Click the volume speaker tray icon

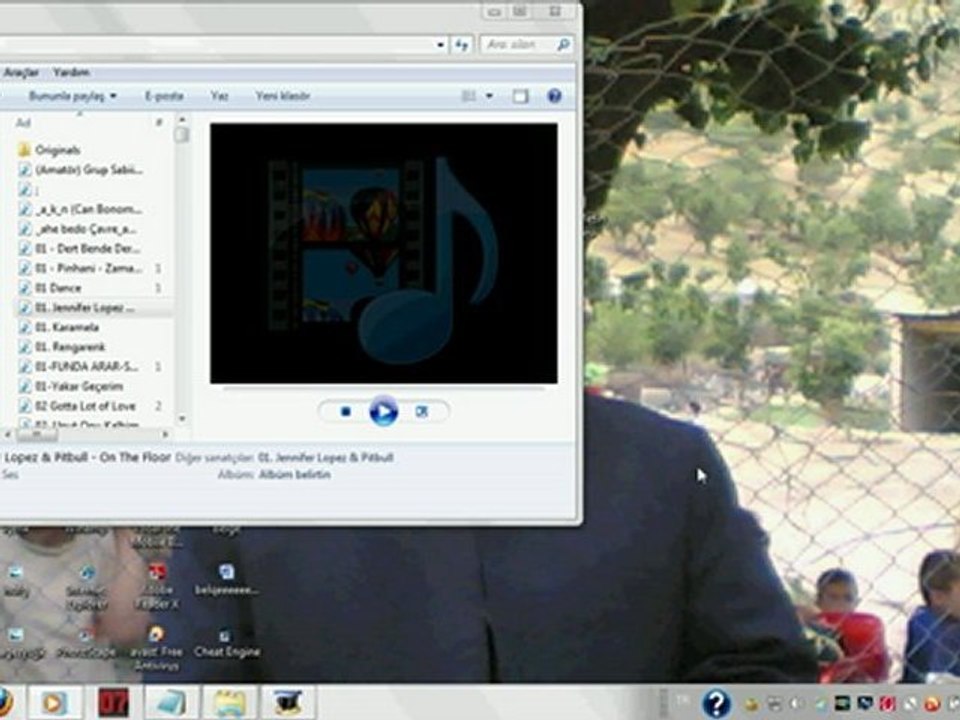[796, 704]
